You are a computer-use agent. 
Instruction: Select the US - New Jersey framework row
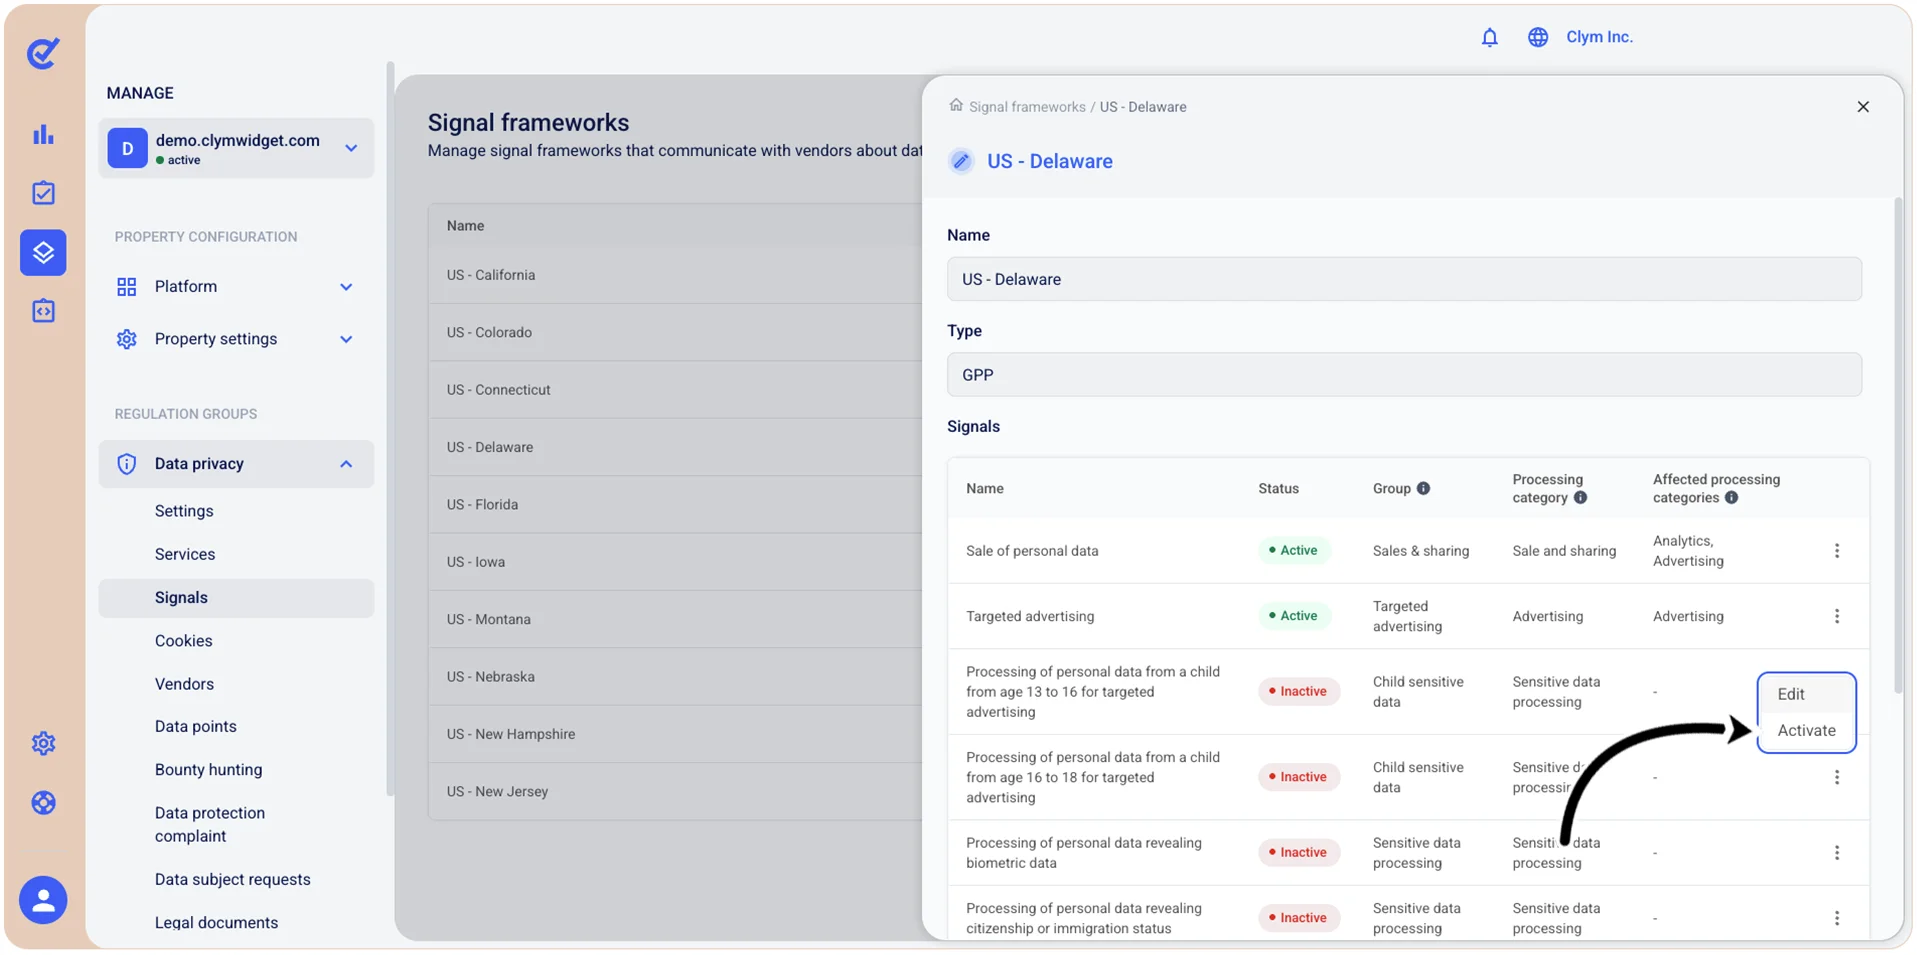(675, 791)
